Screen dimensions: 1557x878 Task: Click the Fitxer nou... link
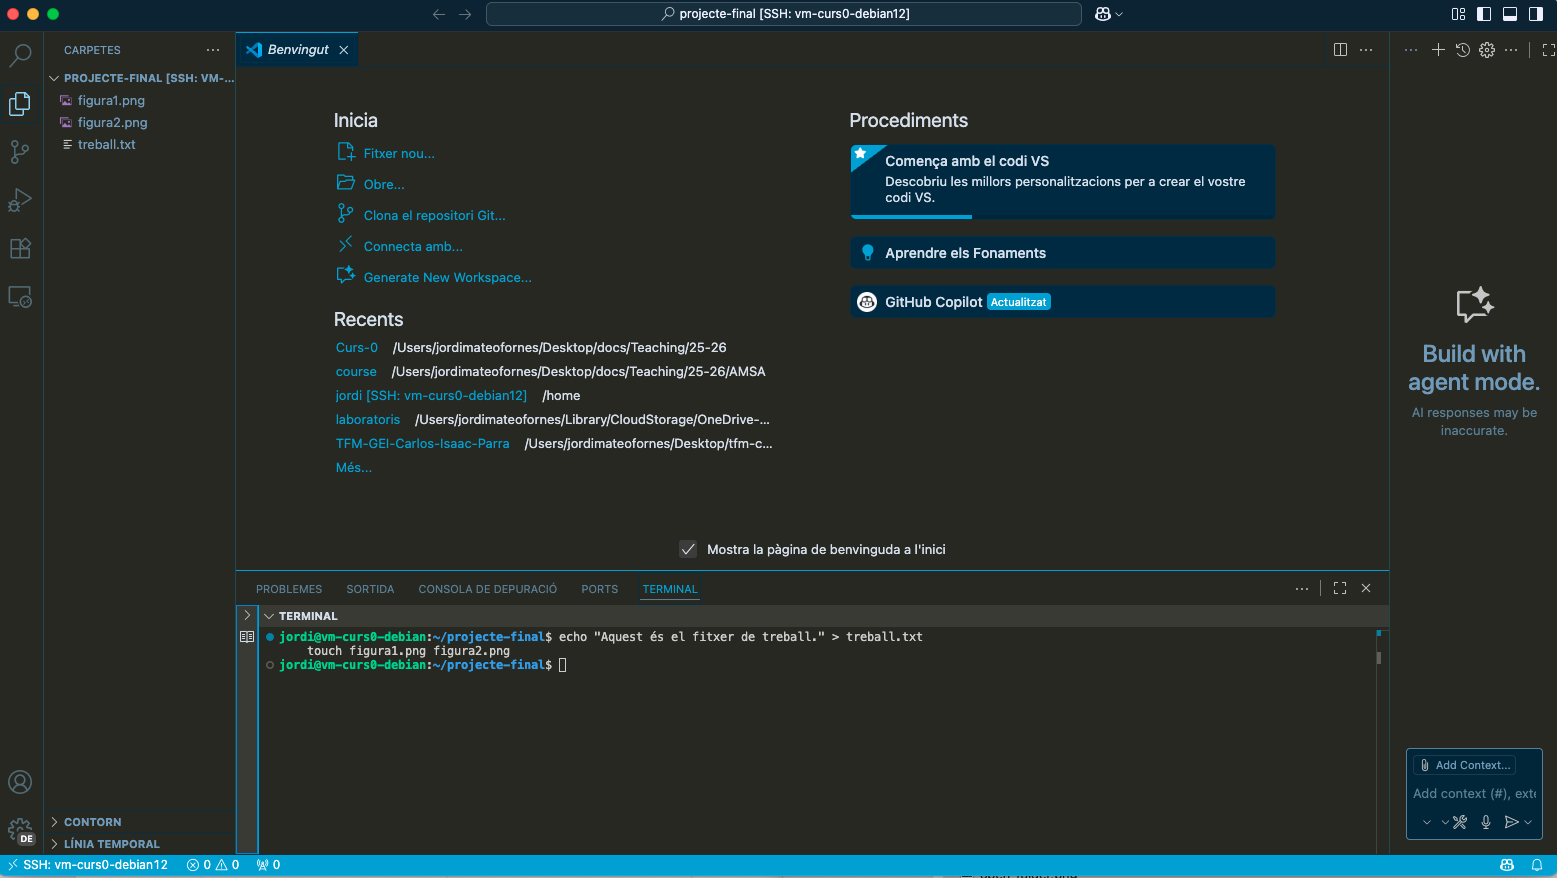coord(399,153)
